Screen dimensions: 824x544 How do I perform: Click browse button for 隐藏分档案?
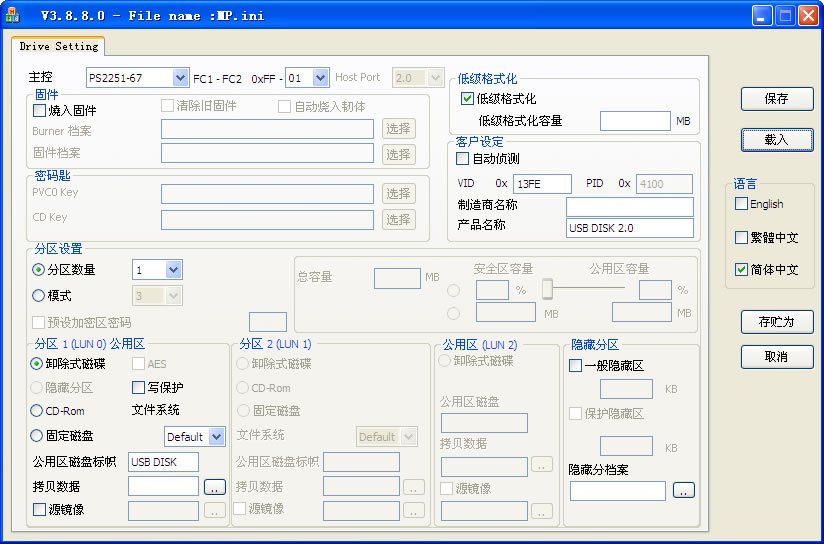(683, 491)
